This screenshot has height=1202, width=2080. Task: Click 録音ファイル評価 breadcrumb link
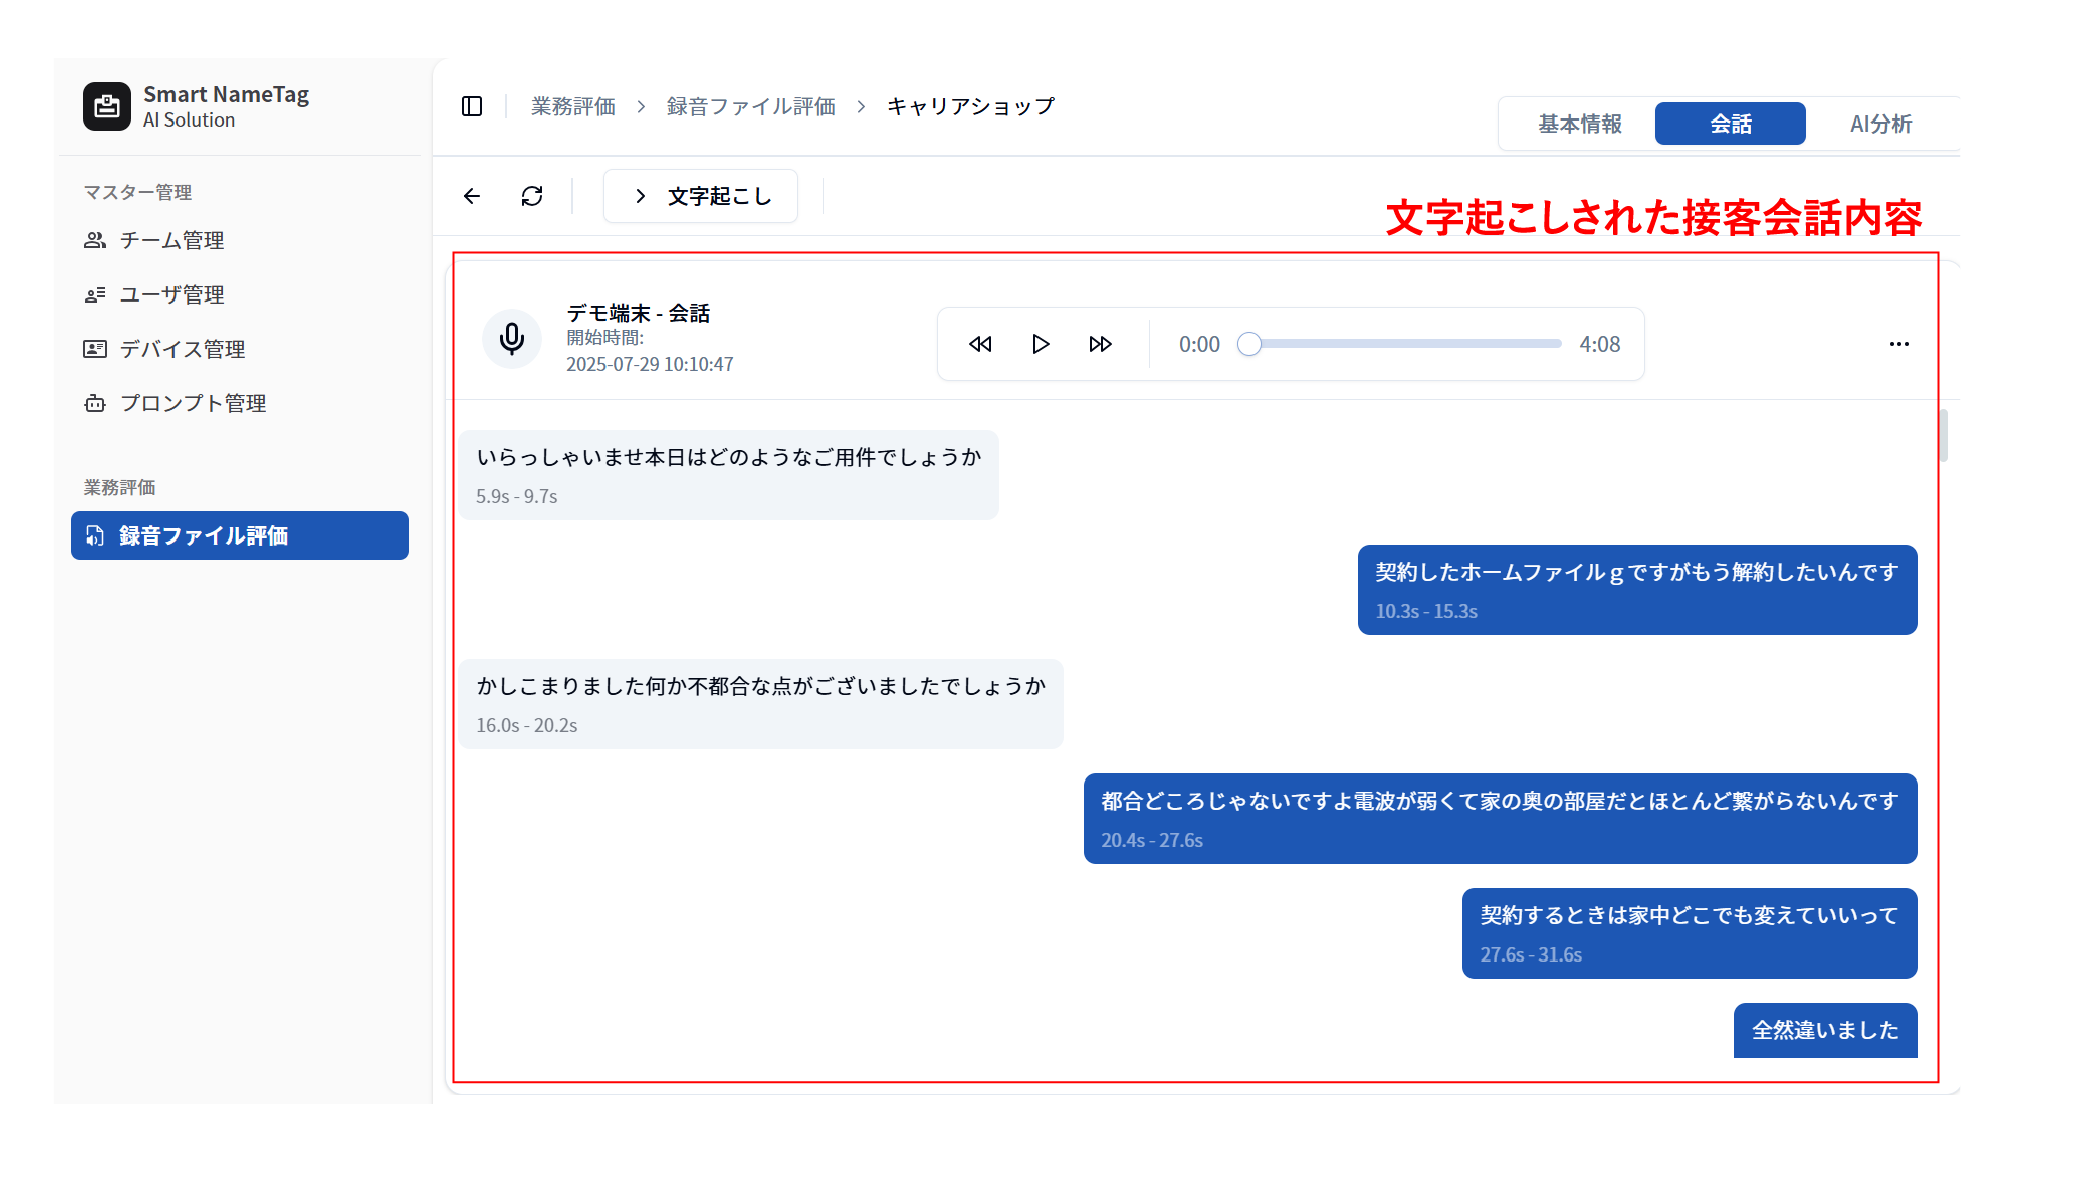point(751,106)
